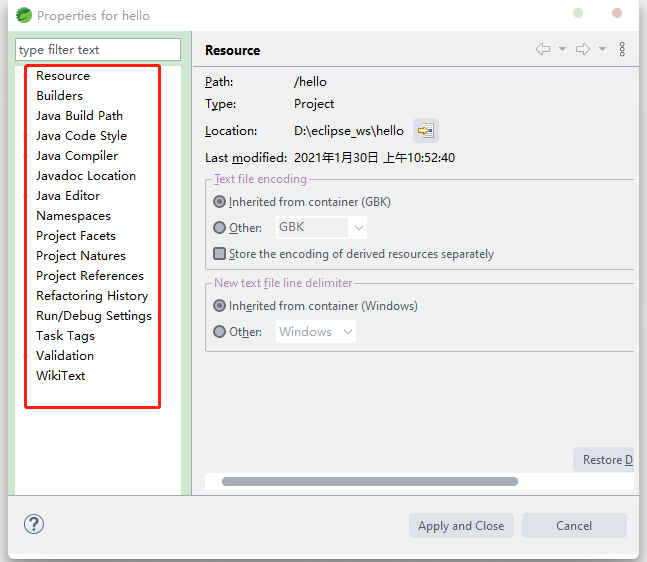This screenshot has height=562, width=647.
Task: Select the Other text file encoding radio button
Action: [x=220, y=227]
